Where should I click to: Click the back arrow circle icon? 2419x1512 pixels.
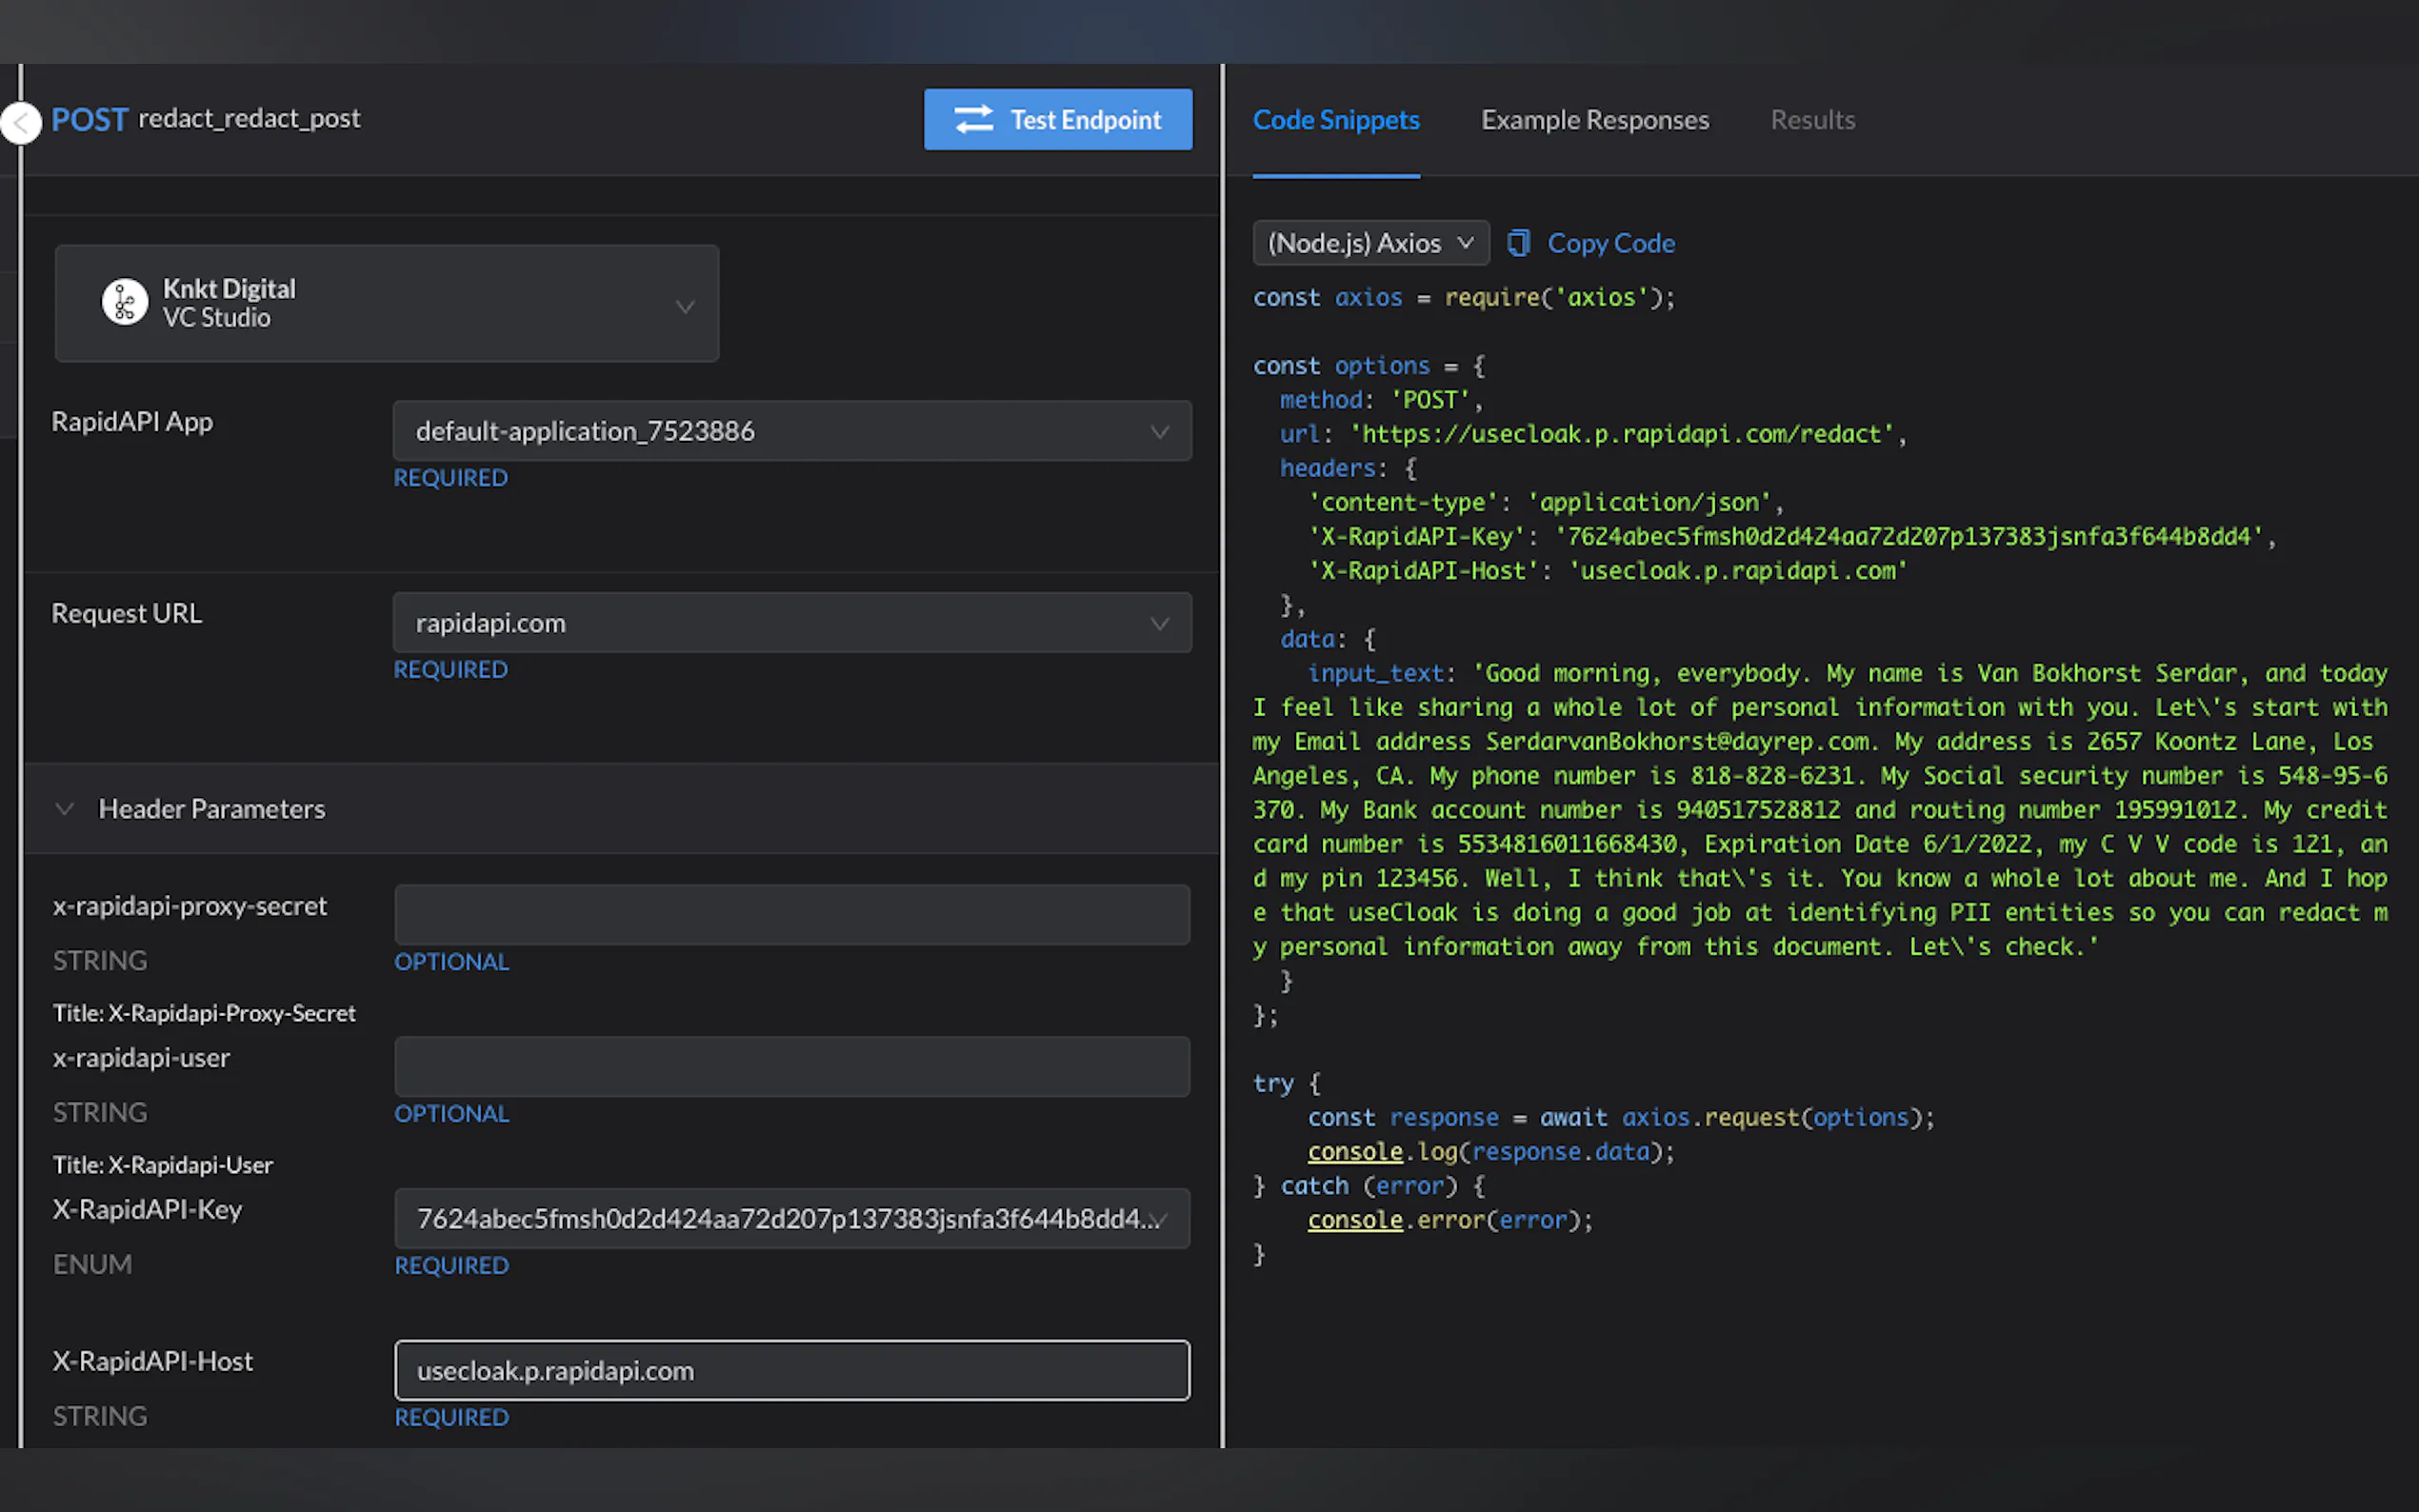click(x=20, y=123)
